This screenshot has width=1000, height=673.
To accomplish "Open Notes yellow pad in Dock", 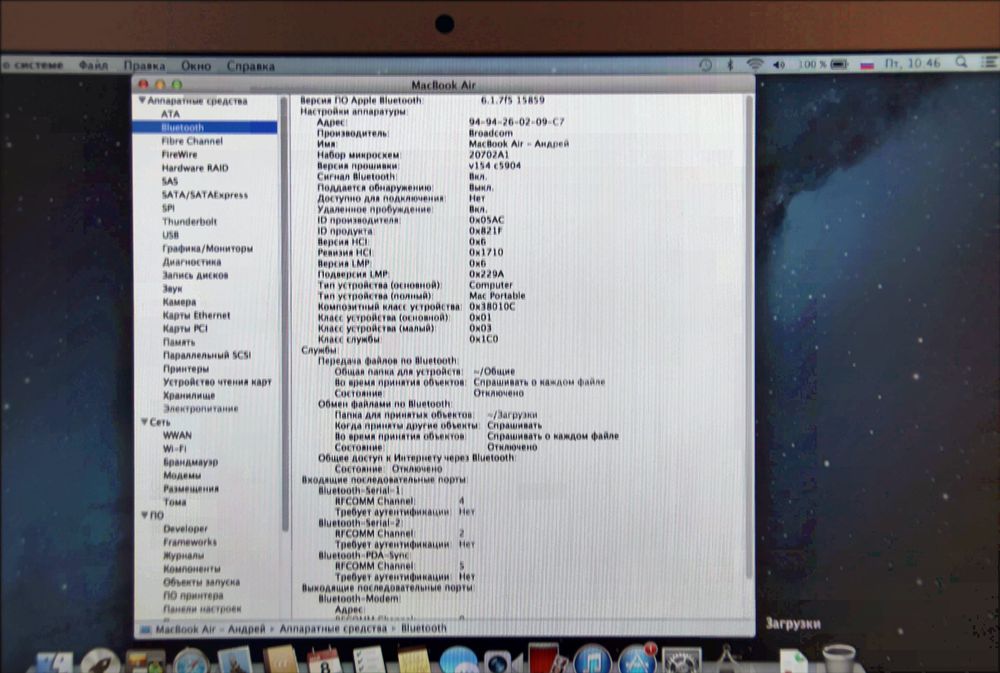I will 413,660.
